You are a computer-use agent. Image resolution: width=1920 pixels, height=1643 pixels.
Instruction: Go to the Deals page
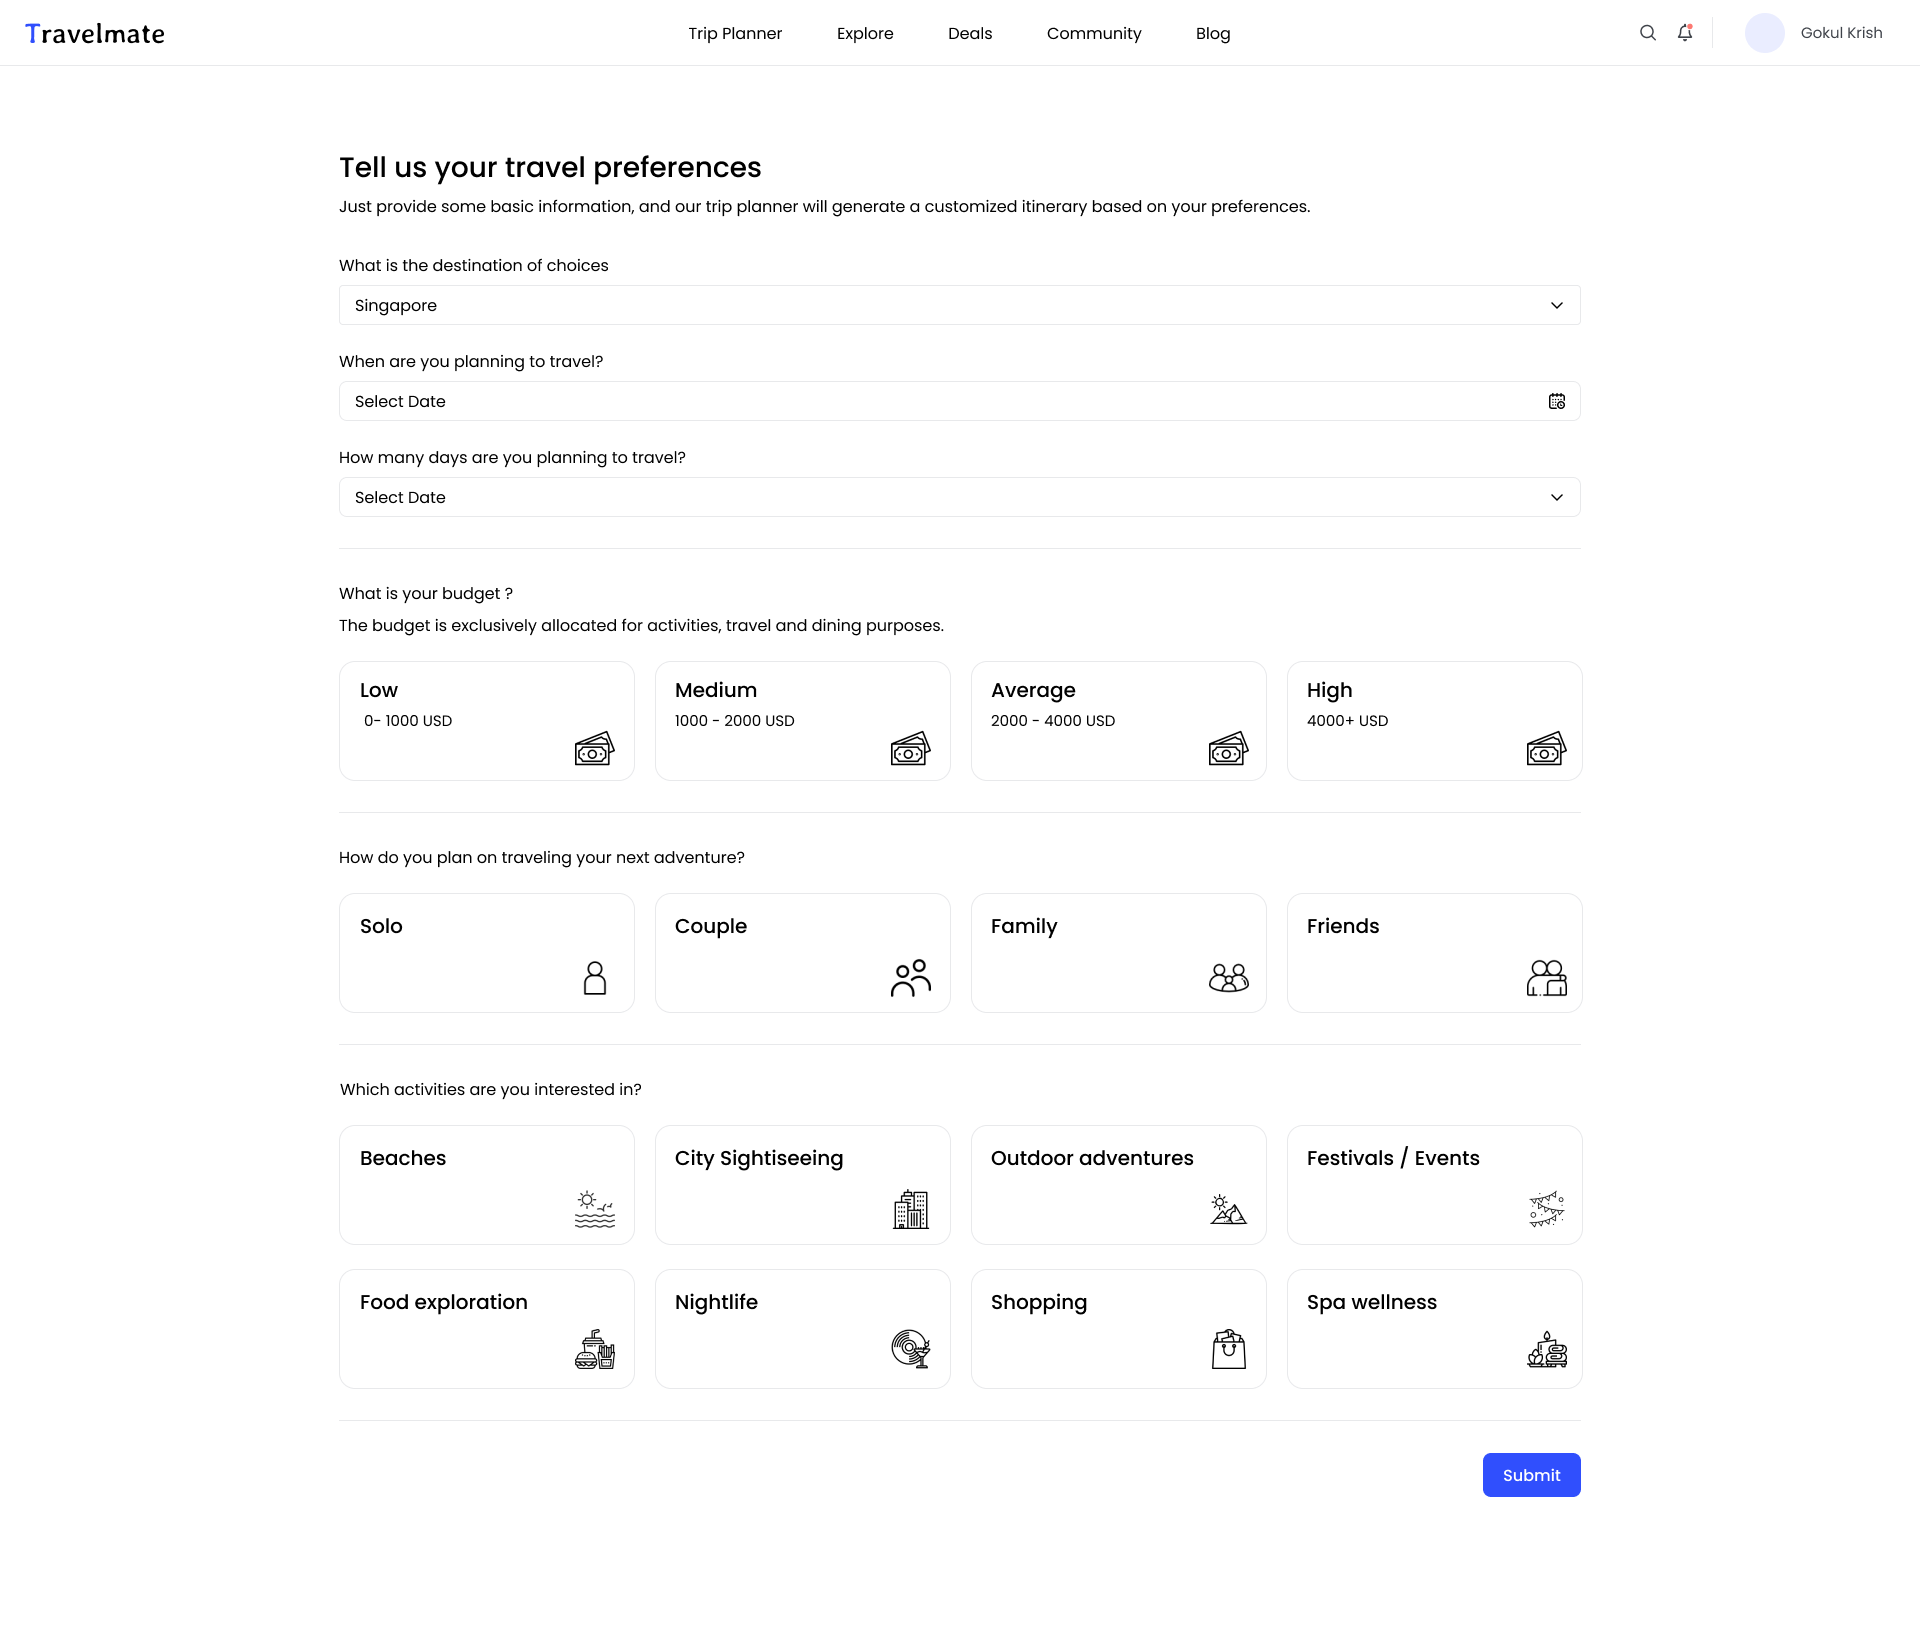tap(970, 33)
